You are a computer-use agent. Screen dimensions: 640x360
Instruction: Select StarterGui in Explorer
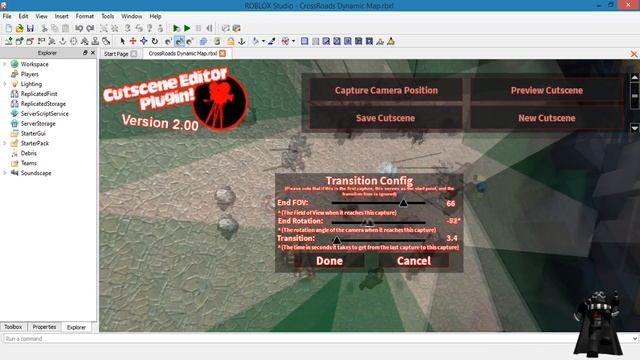tap(33, 133)
